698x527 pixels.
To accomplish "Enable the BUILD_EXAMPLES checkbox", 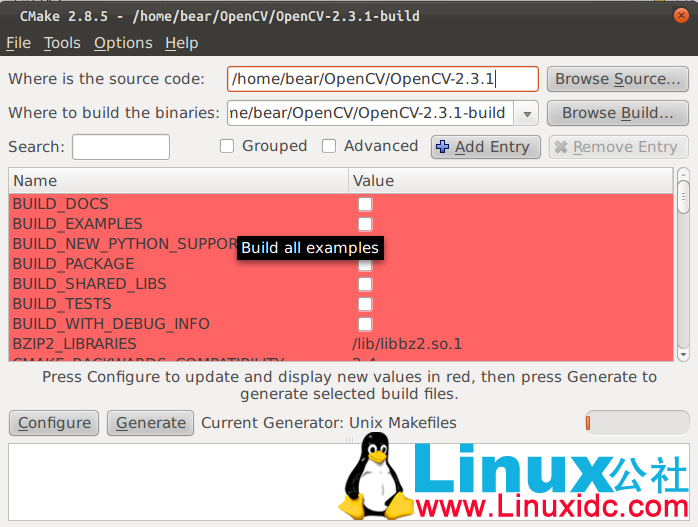I will point(365,224).
